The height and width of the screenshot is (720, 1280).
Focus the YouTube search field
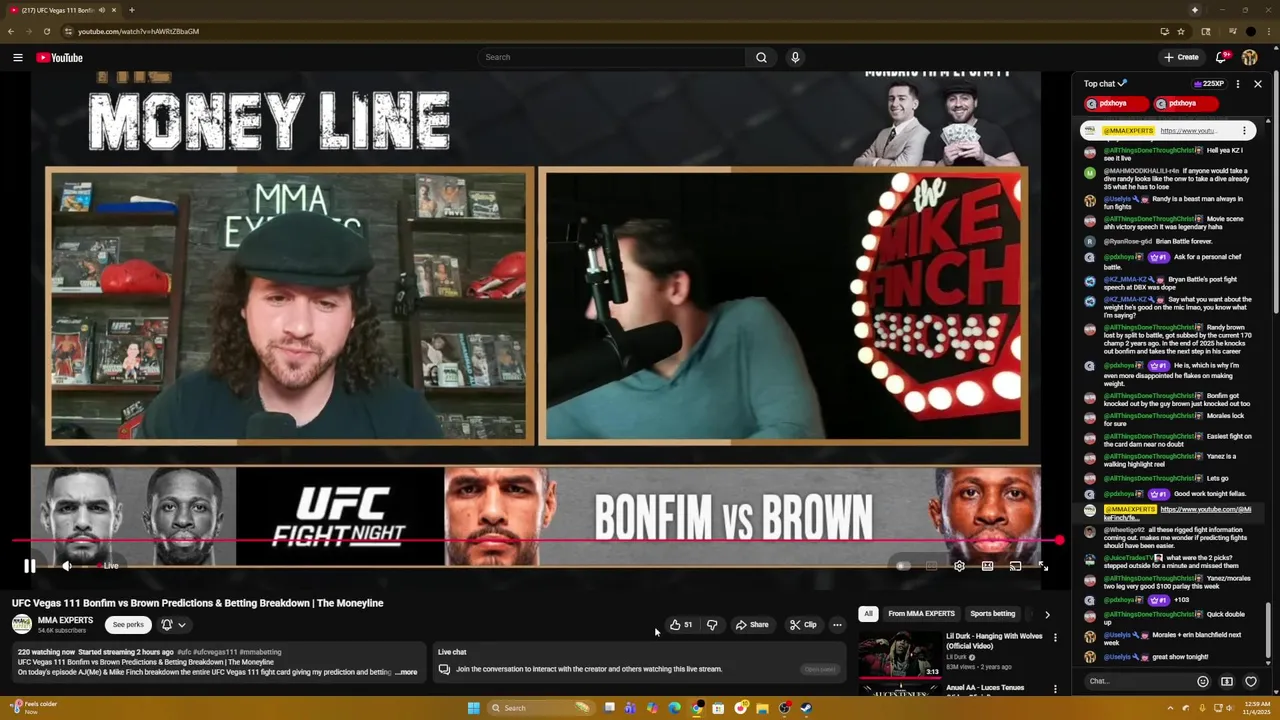tap(610, 57)
